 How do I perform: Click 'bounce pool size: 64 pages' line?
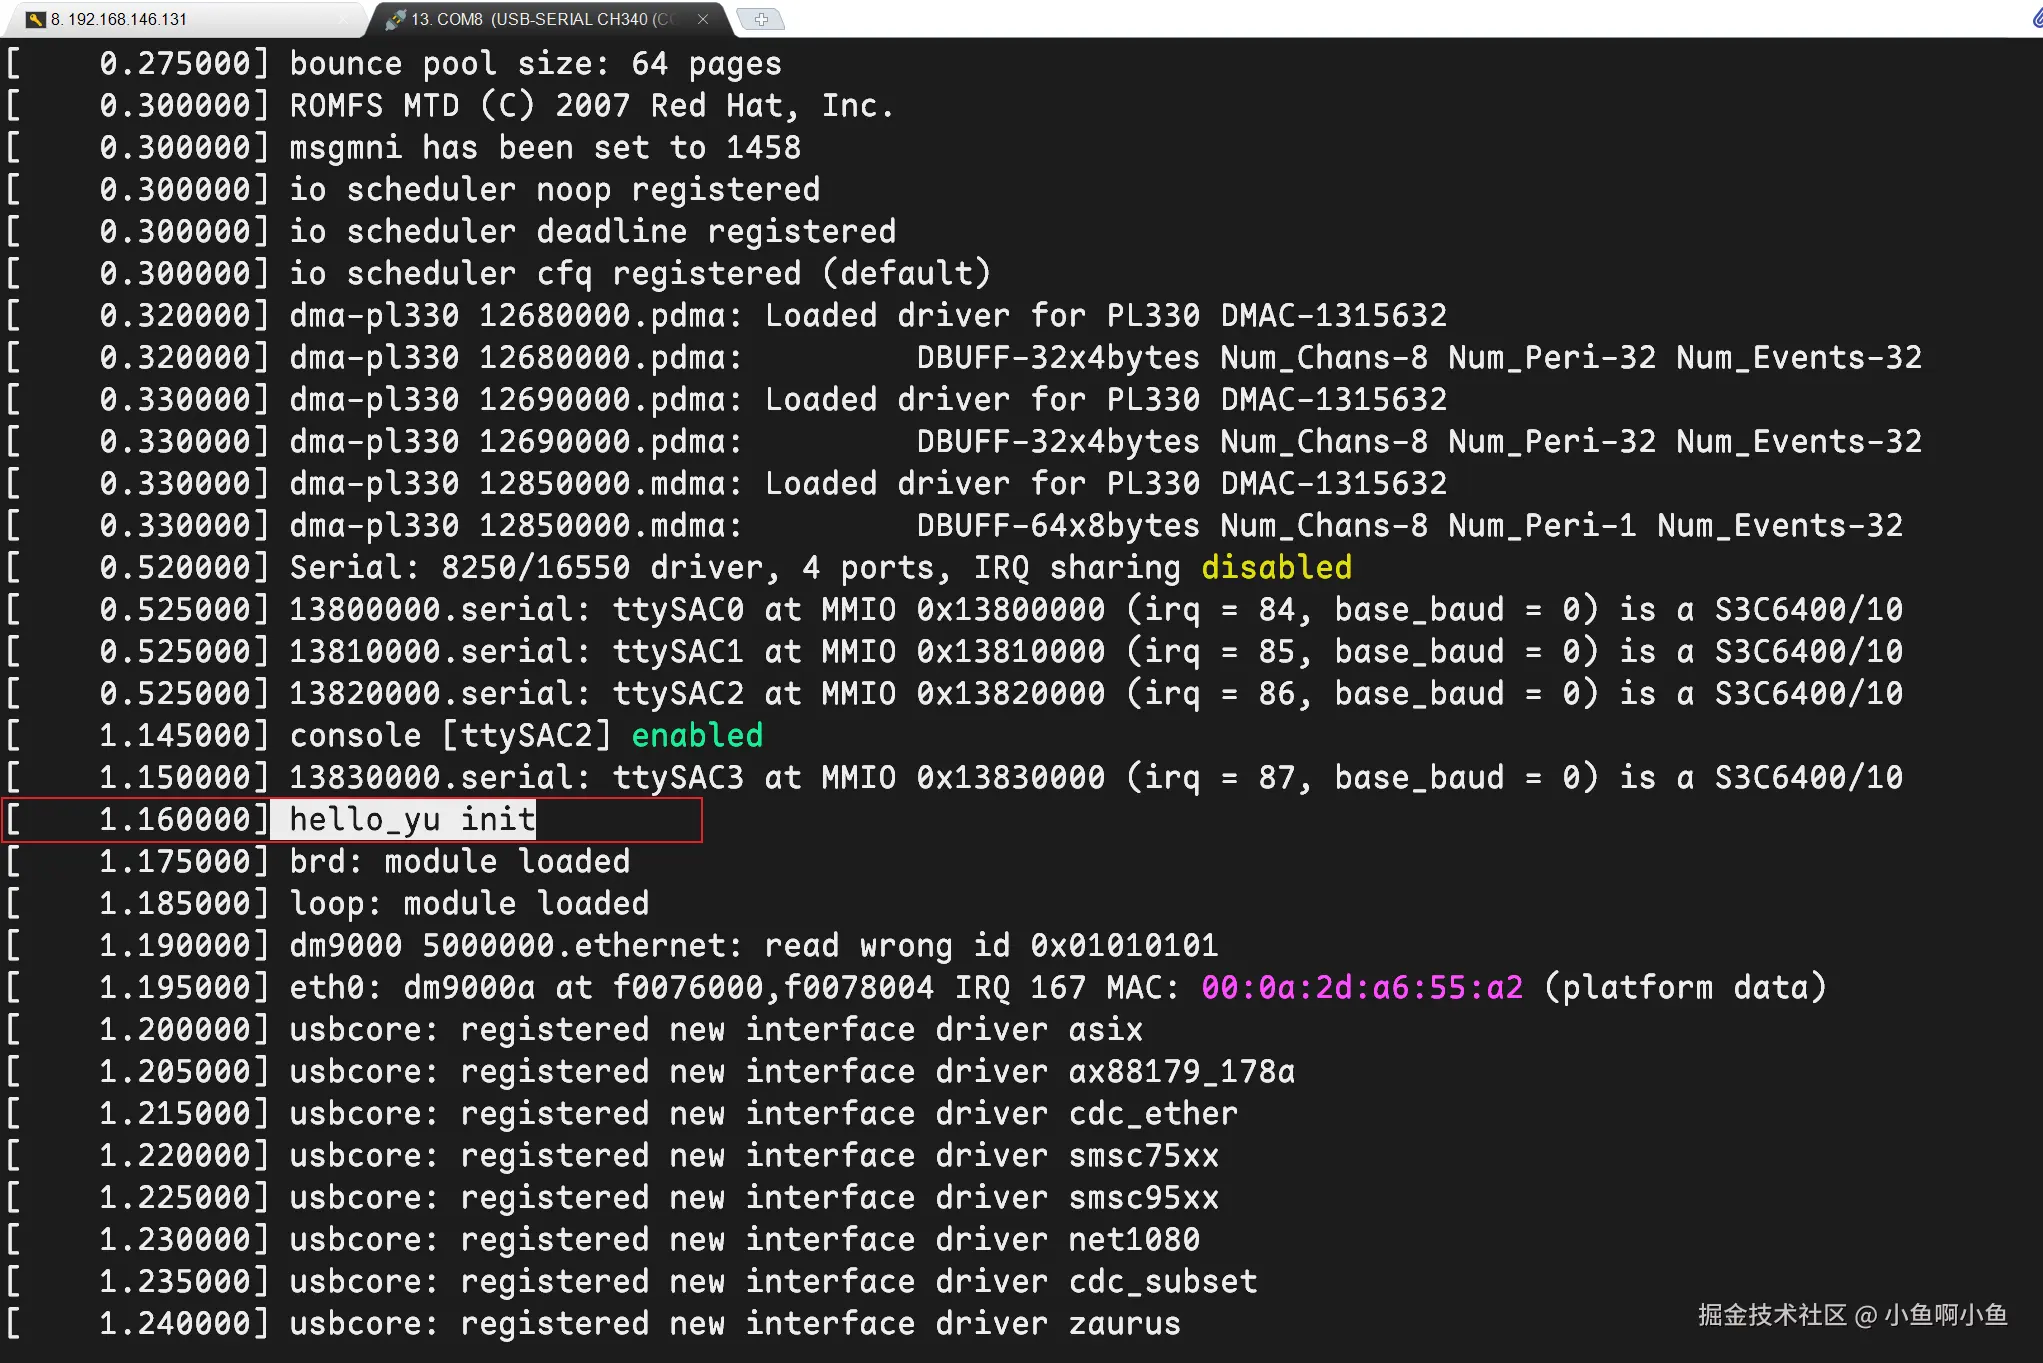(x=535, y=64)
